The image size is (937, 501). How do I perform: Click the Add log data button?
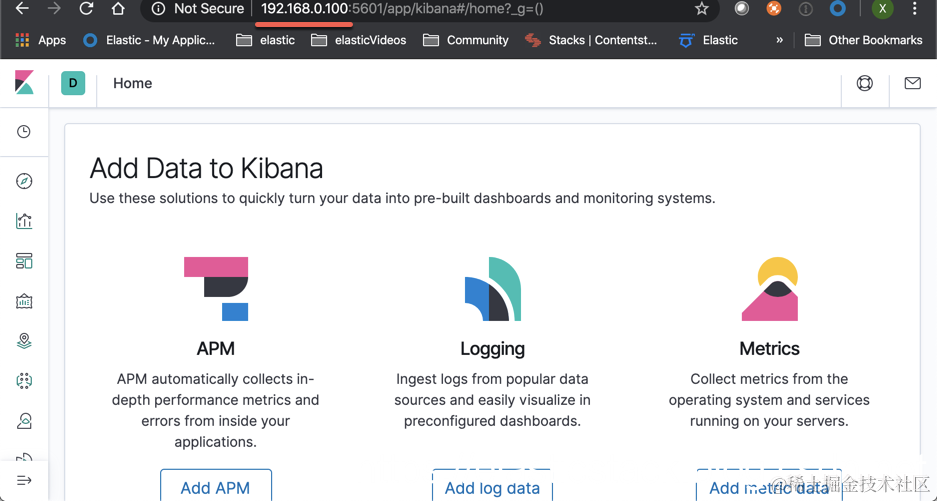coord(492,487)
